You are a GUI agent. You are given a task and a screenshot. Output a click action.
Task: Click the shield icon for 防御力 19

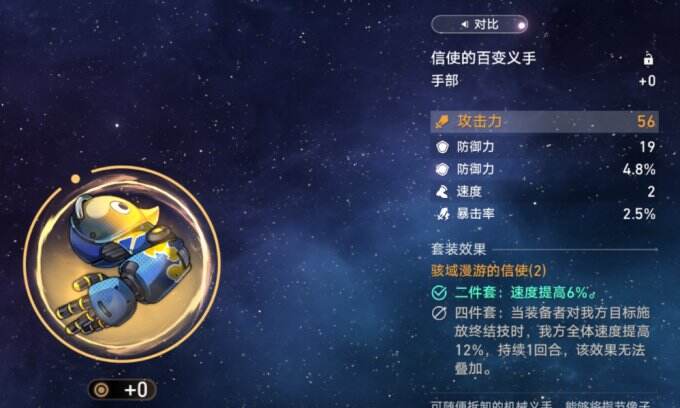442,147
